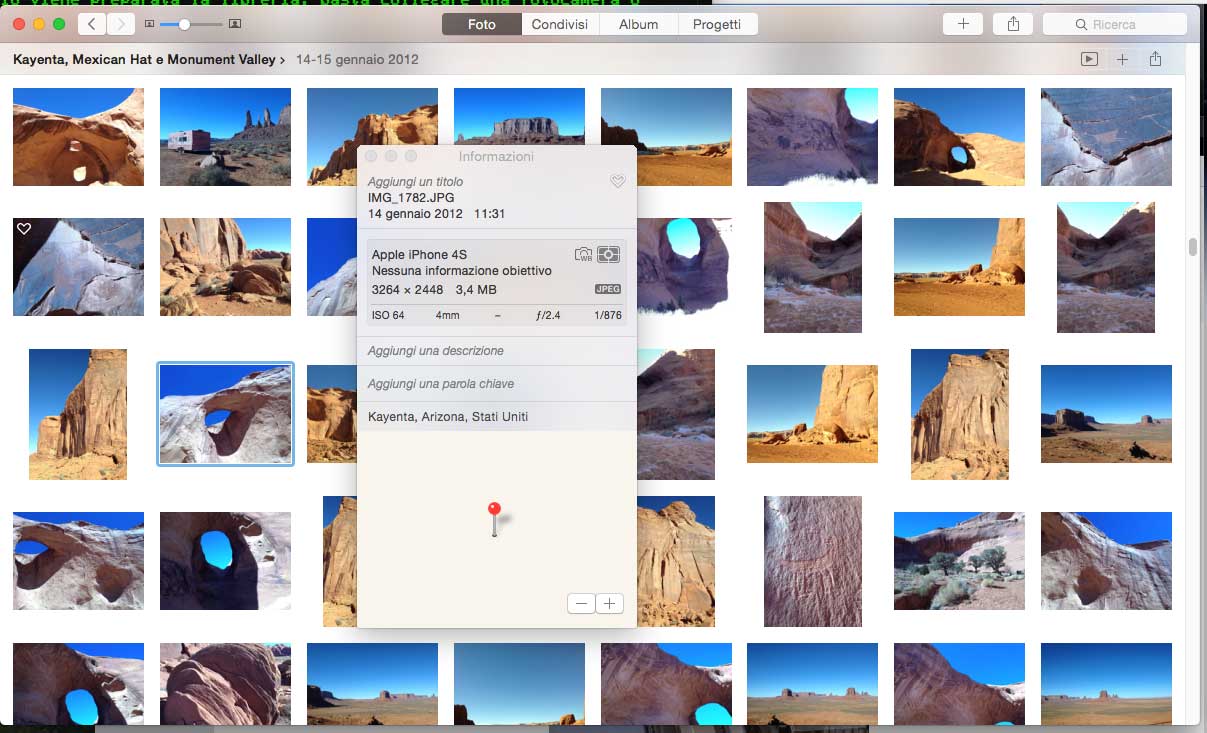Image resolution: width=1207 pixels, height=733 pixels.
Task: Click the Kayenta, Arizona, Stati Uniti location
Action: [x=448, y=417]
